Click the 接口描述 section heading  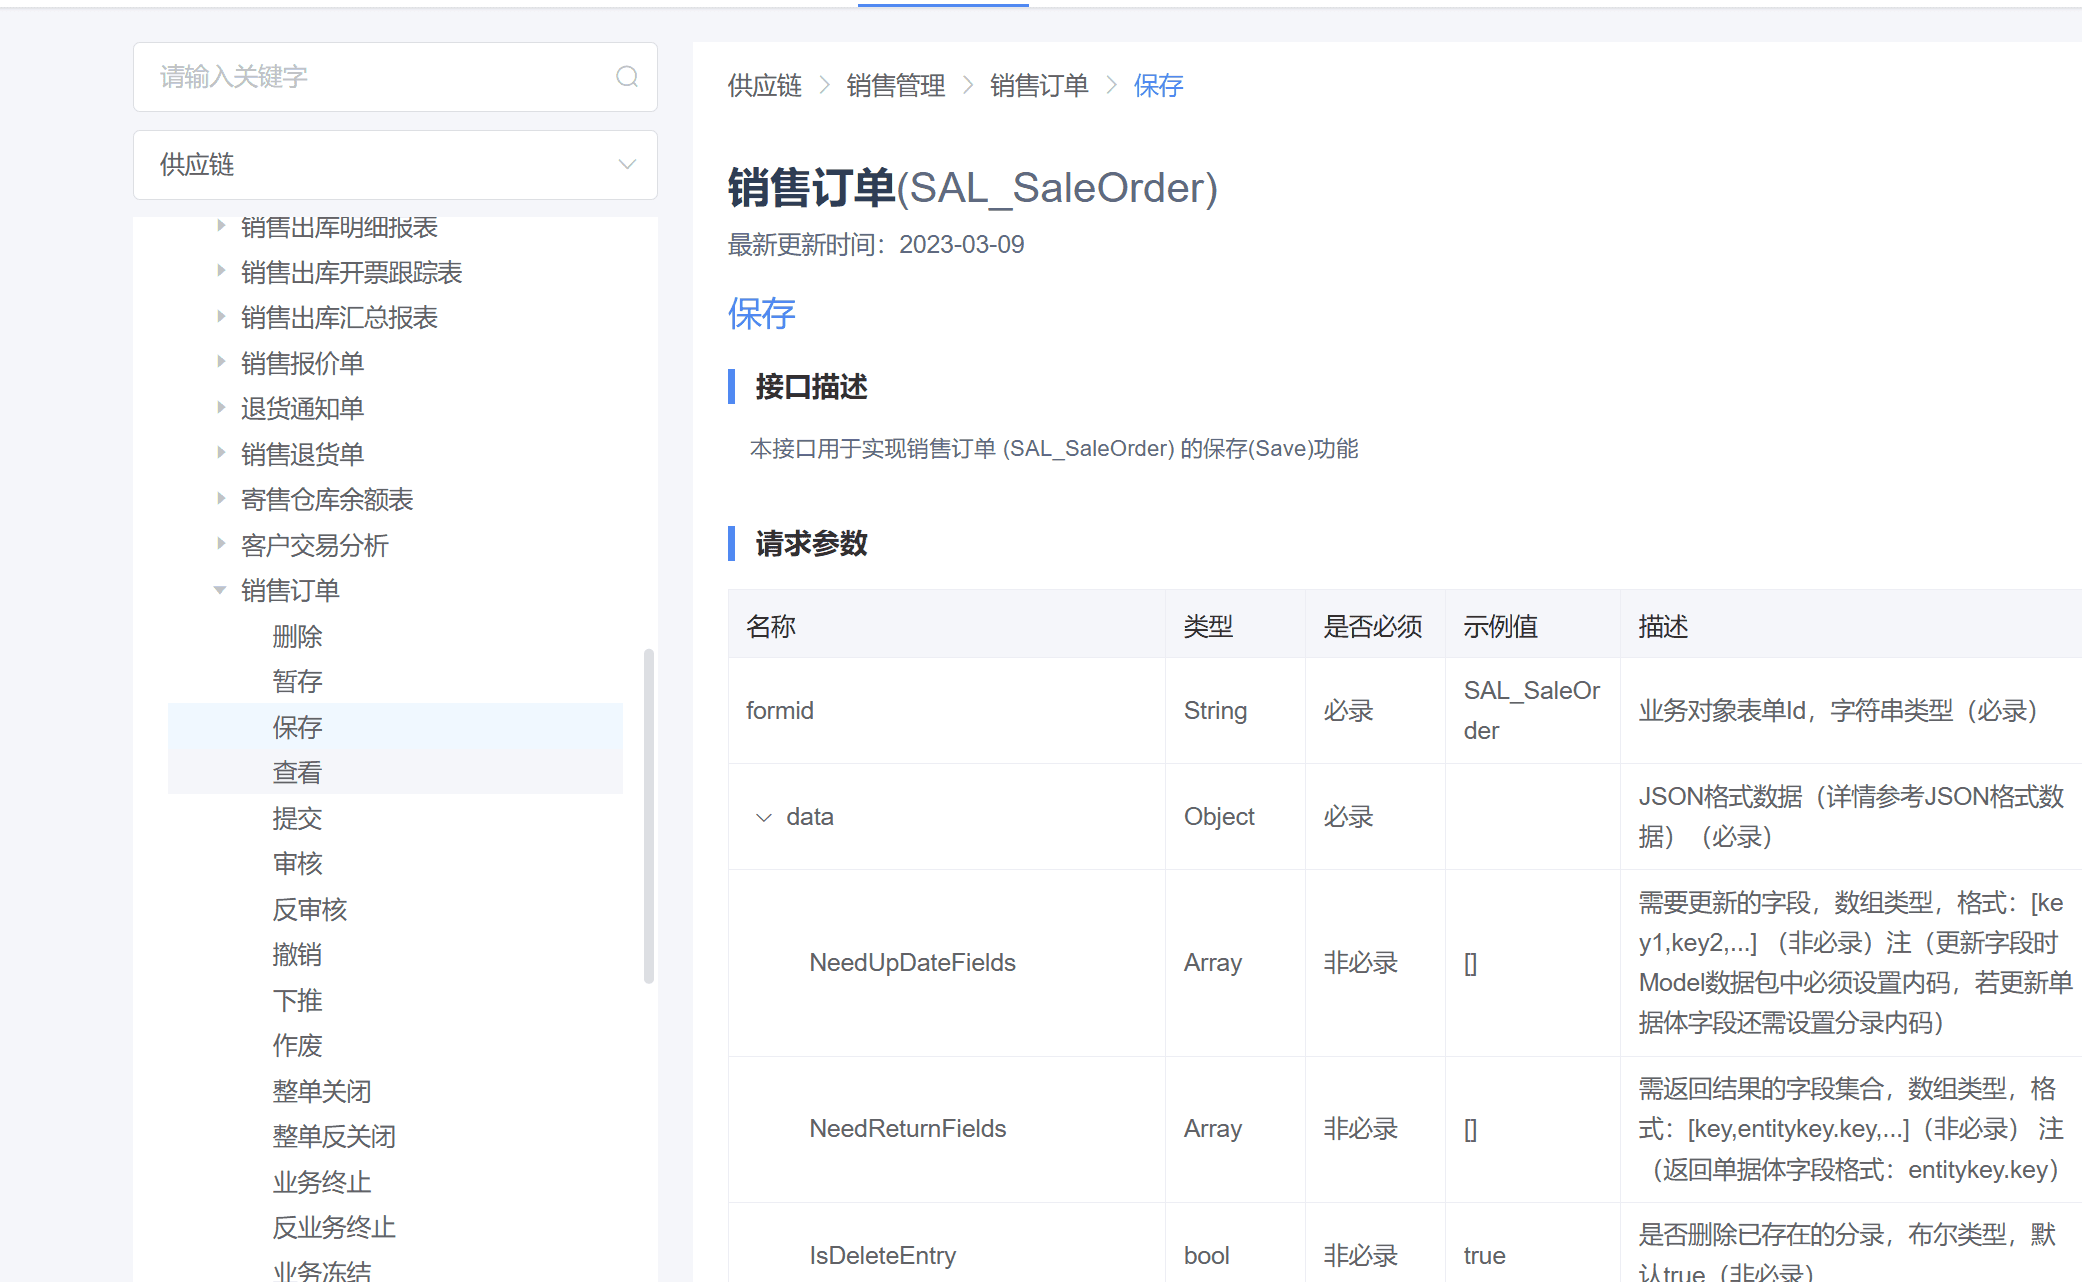[x=811, y=387]
